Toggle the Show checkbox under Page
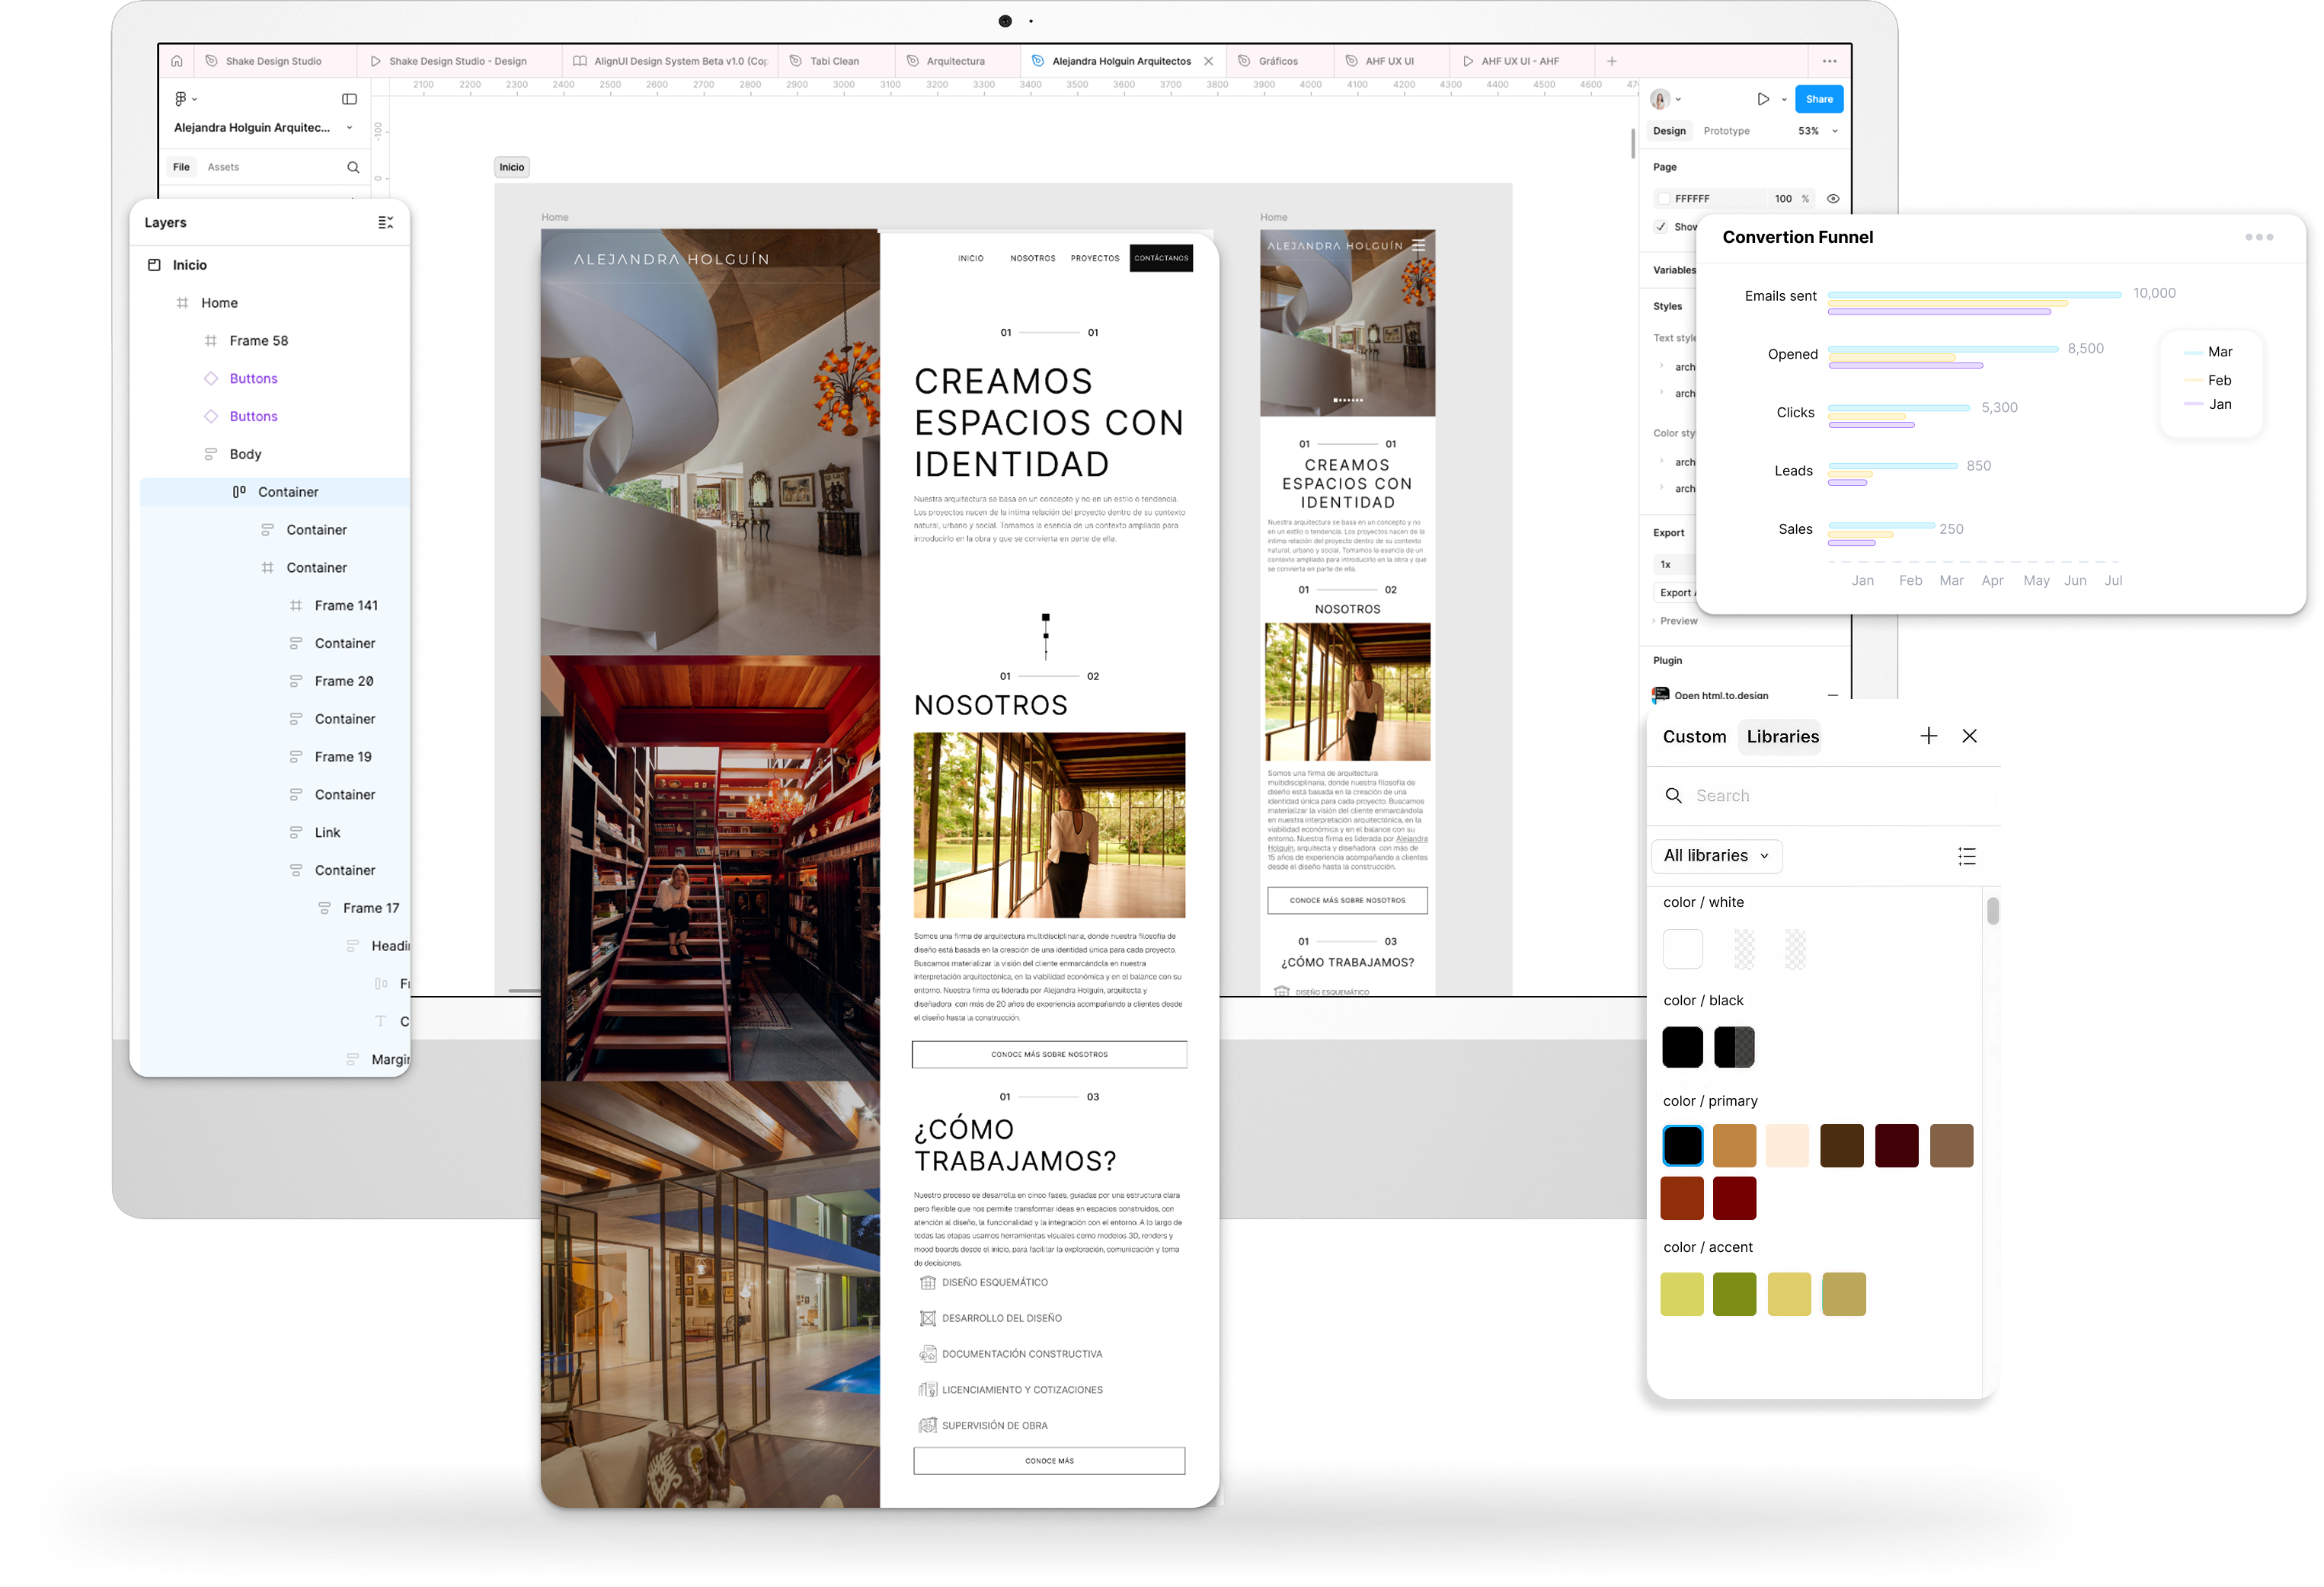 pos(1661,227)
